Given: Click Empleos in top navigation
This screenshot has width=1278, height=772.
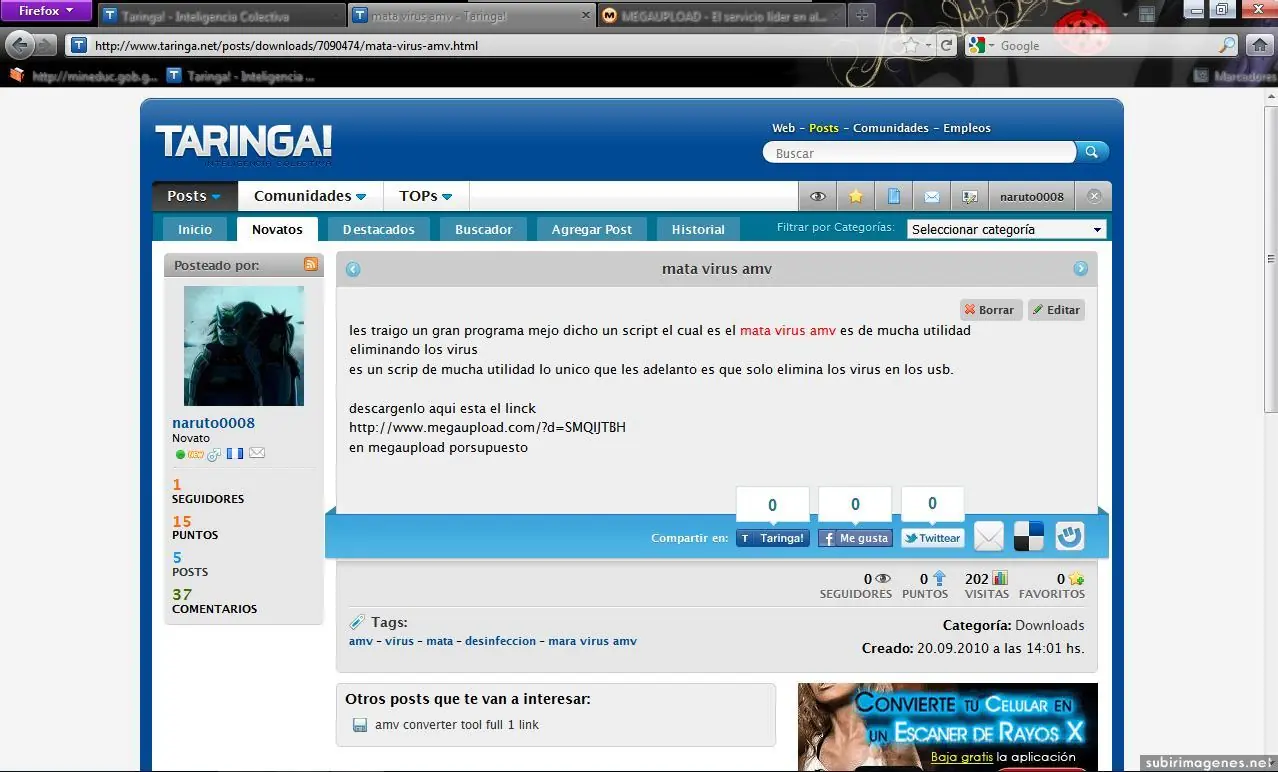Looking at the screenshot, I should [967, 128].
